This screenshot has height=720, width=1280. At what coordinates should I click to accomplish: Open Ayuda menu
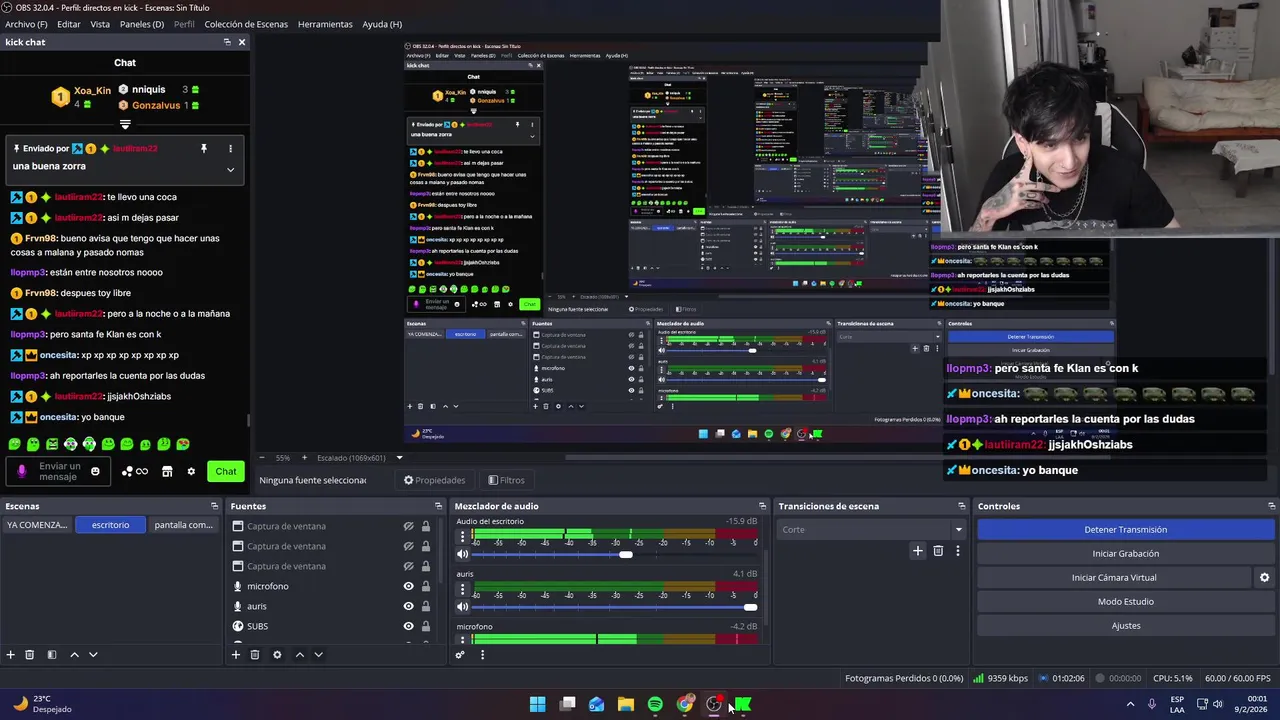coord(382,24)
